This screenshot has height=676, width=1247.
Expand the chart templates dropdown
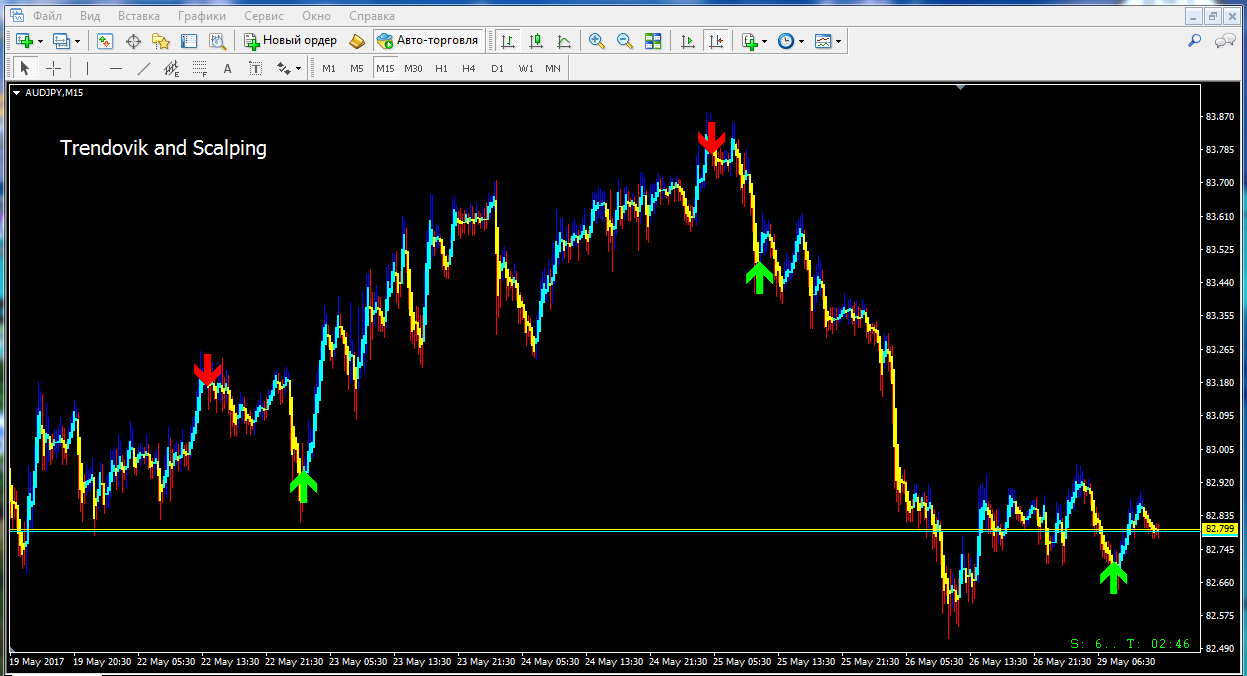coord(839,41)
